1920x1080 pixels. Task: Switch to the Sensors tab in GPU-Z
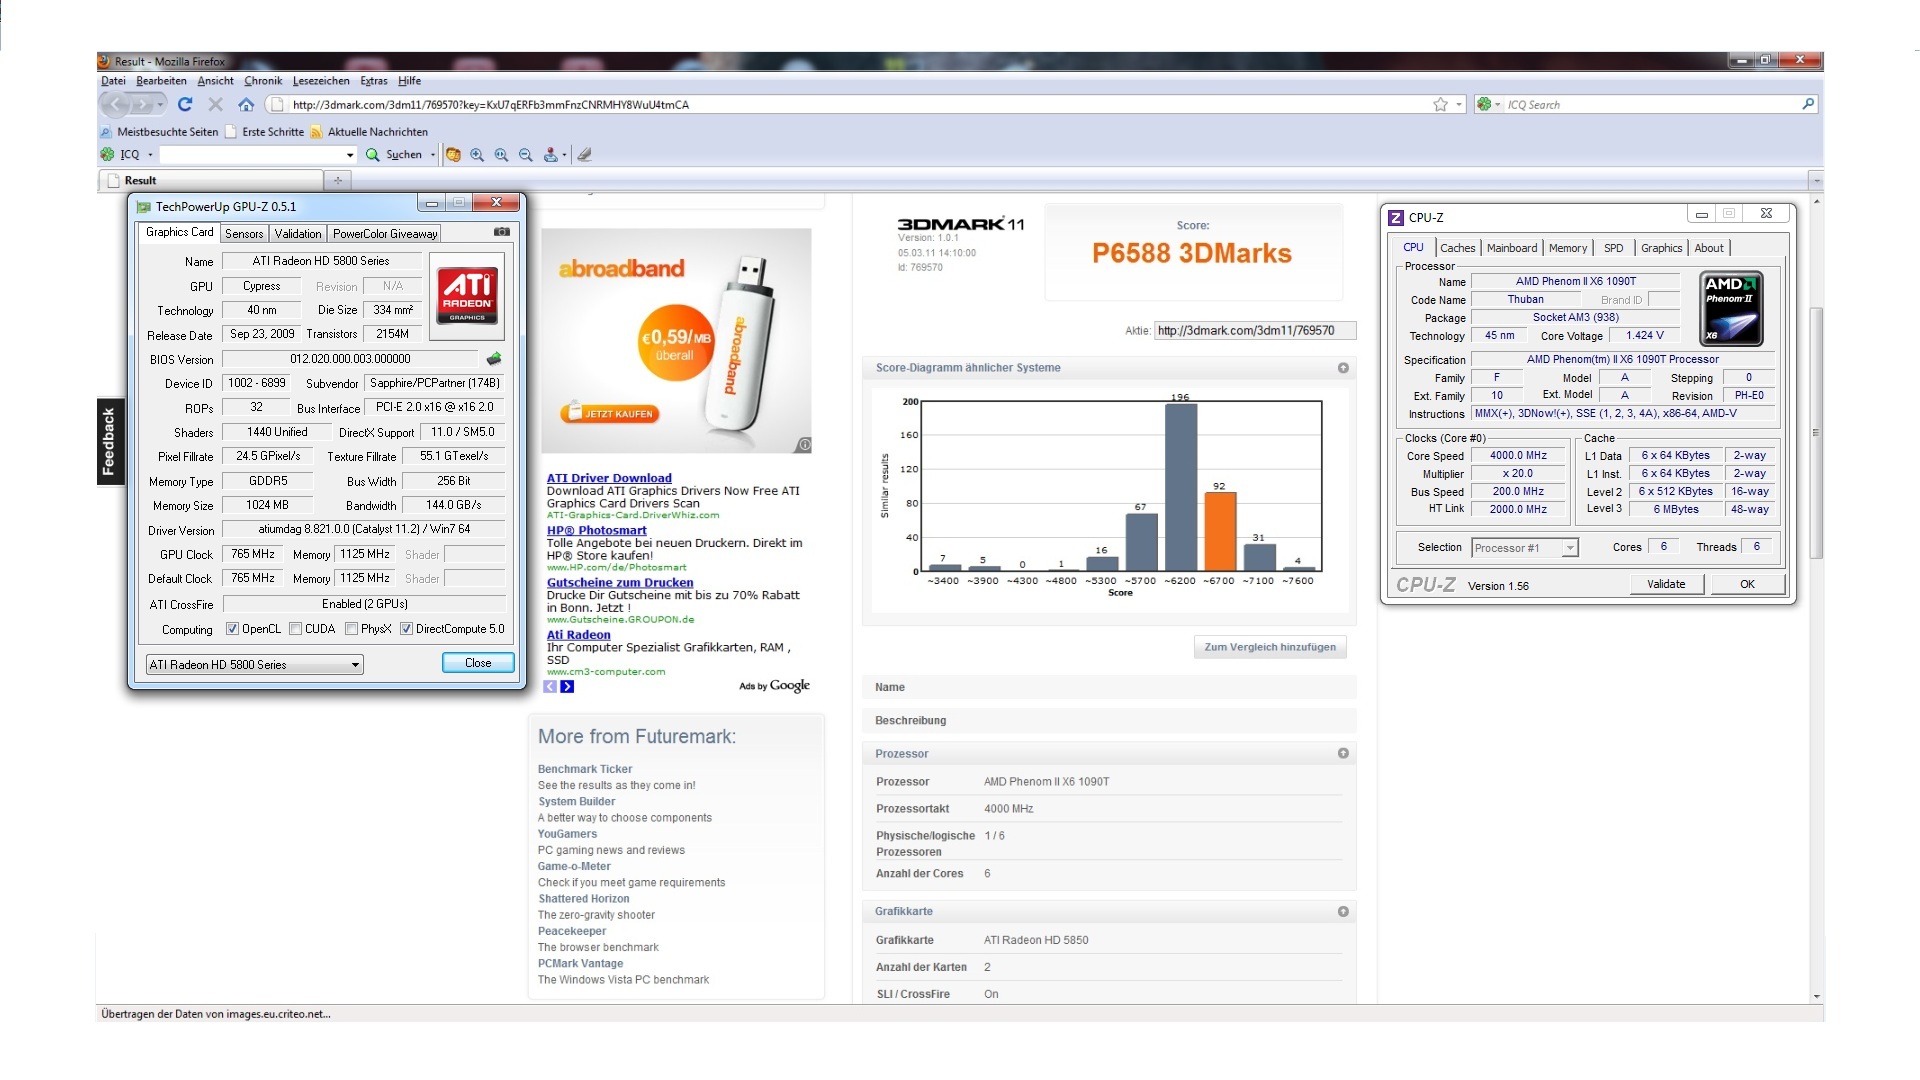coord(244,233)
